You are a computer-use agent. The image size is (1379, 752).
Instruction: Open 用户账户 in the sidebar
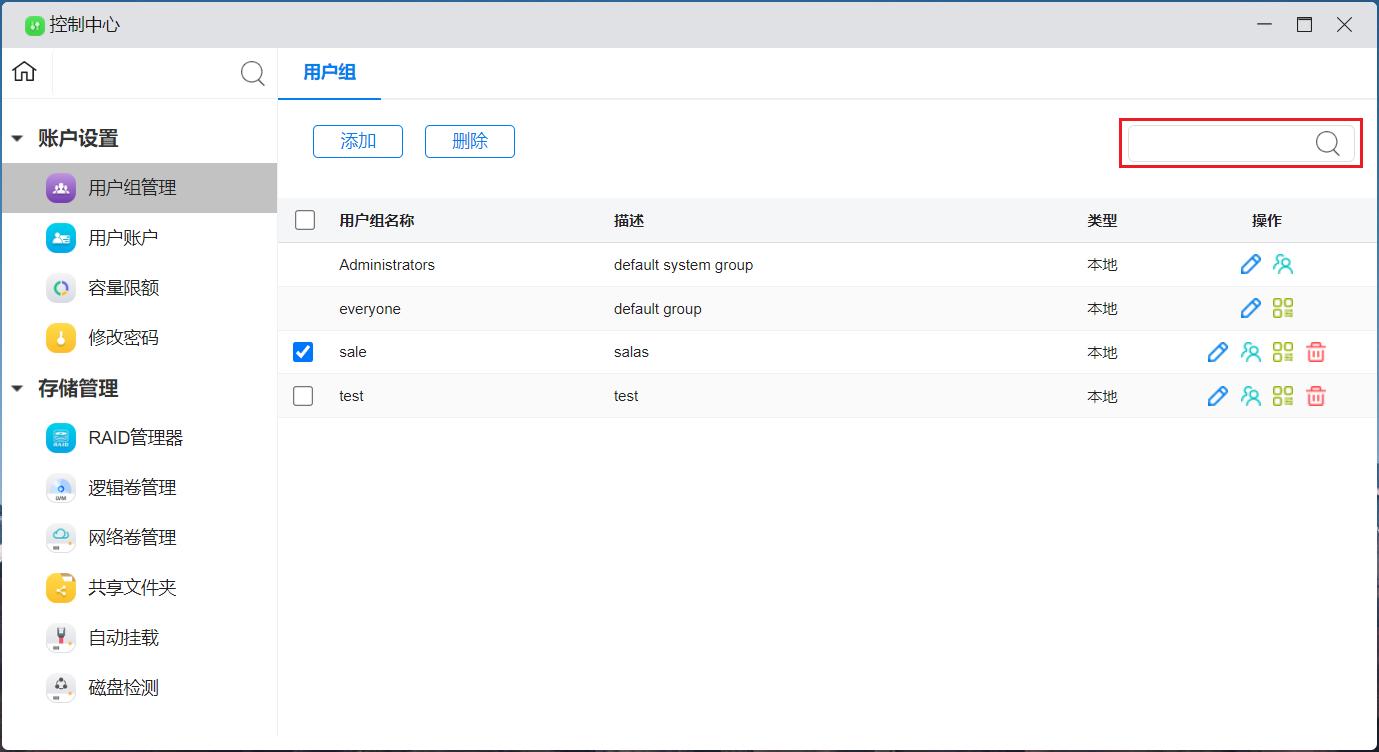(x=123, y=238)
